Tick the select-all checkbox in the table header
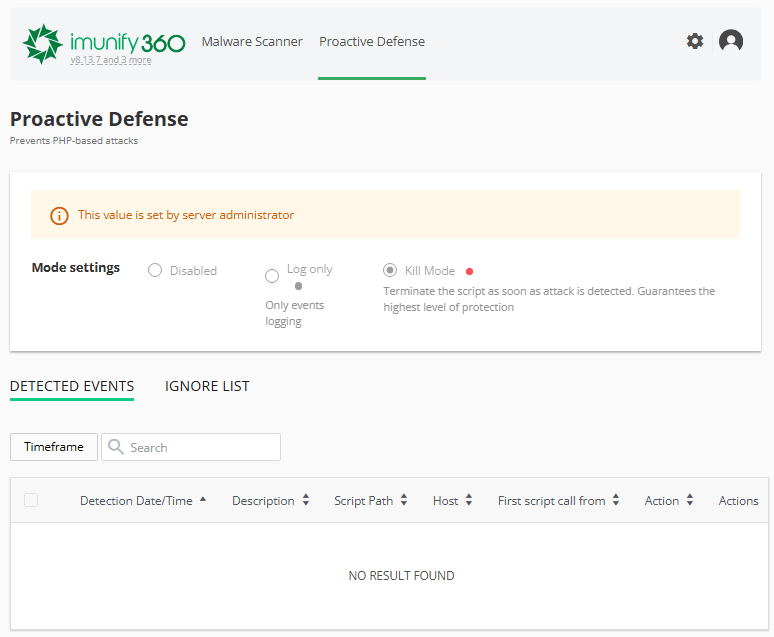774x637 pixels. pos(31,500)
